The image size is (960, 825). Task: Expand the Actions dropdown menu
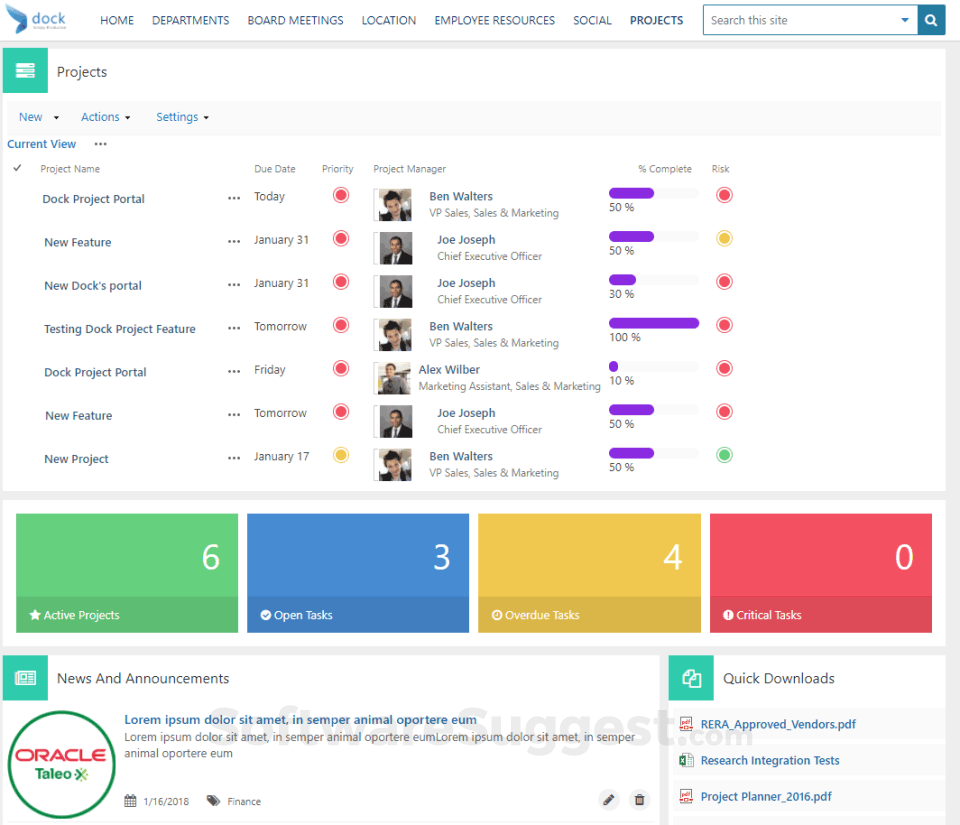pyautogui.click(x=105, y=117)
